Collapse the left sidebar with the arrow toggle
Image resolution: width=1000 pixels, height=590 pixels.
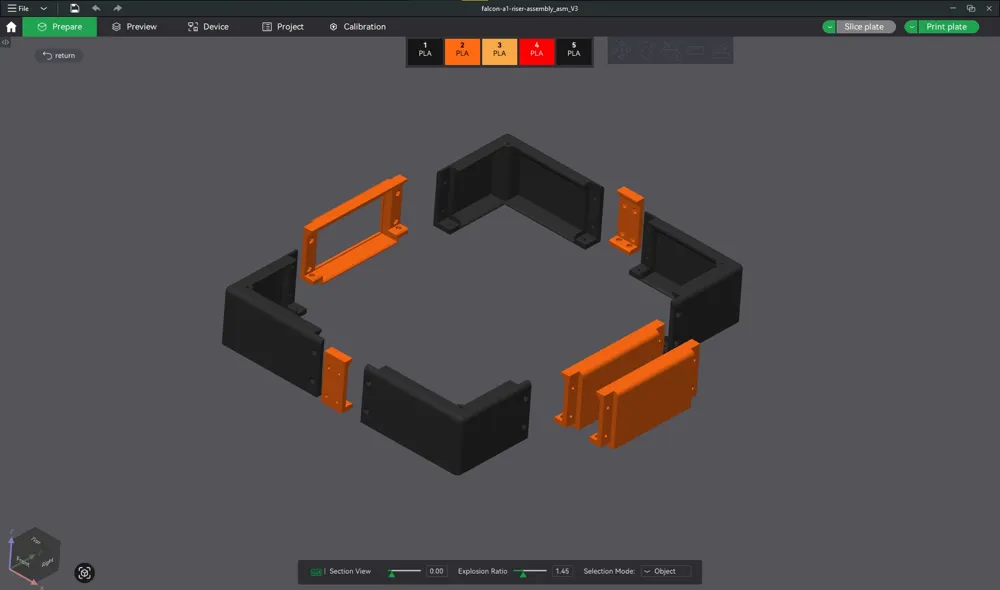5,42
